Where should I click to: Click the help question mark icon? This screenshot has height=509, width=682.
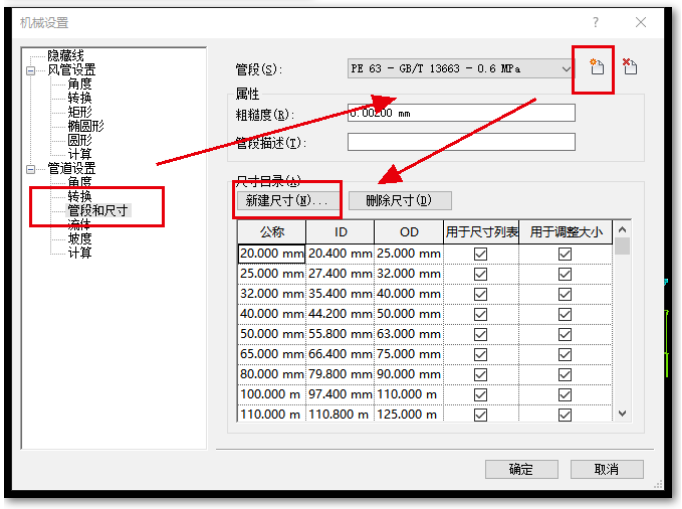[x=596, y=22]
